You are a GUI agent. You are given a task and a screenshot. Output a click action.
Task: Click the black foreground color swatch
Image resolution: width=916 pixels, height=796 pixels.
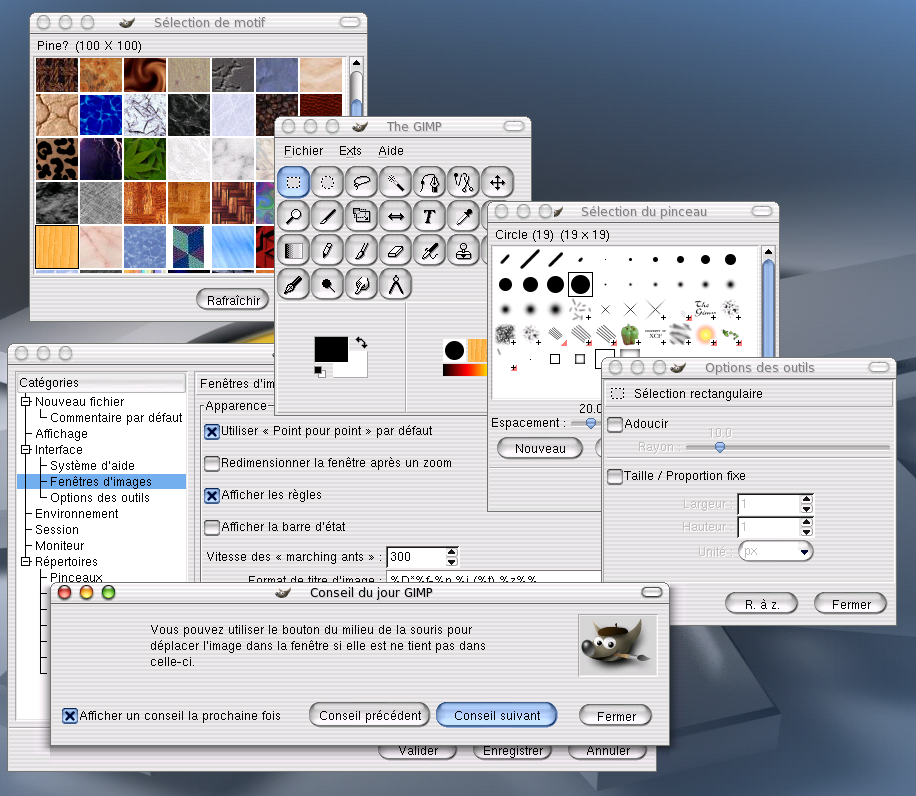tap(331, 349)
